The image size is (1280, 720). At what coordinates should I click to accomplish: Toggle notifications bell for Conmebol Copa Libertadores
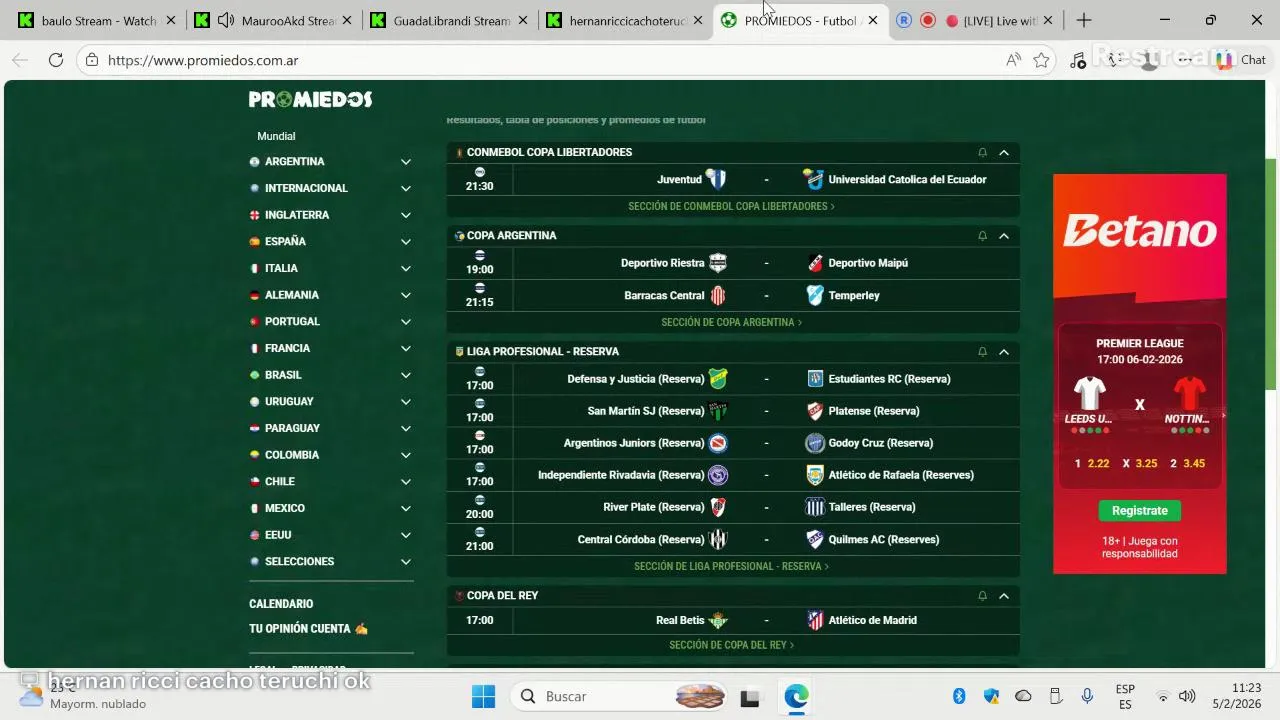tap(982, 152)
